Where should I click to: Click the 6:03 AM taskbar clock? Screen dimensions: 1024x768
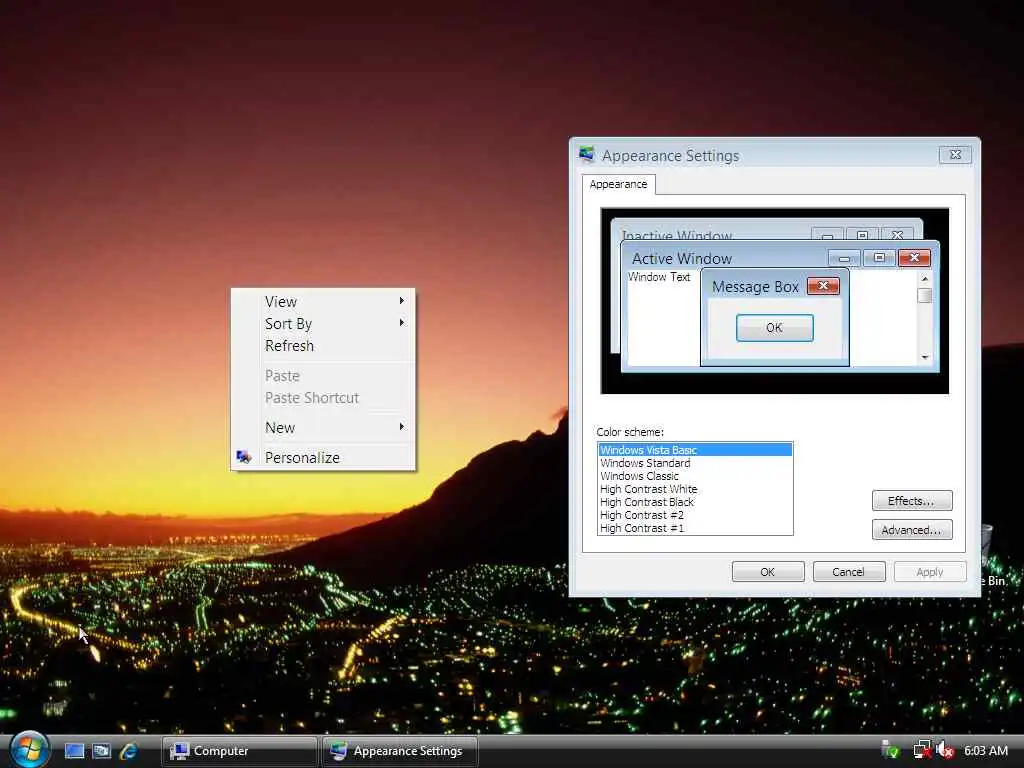click(x=985, y=751)
